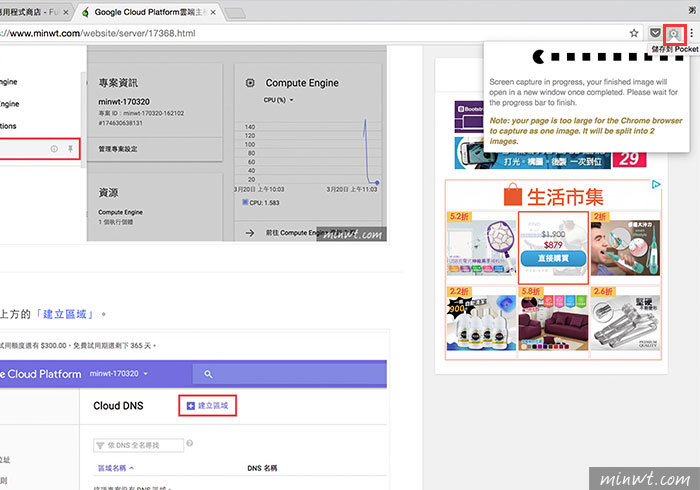Click the 5.2折 bug zapper ad thumbnail
This screenshot has width=700, height=490.
pyautogui.click(x=481, y=248)
